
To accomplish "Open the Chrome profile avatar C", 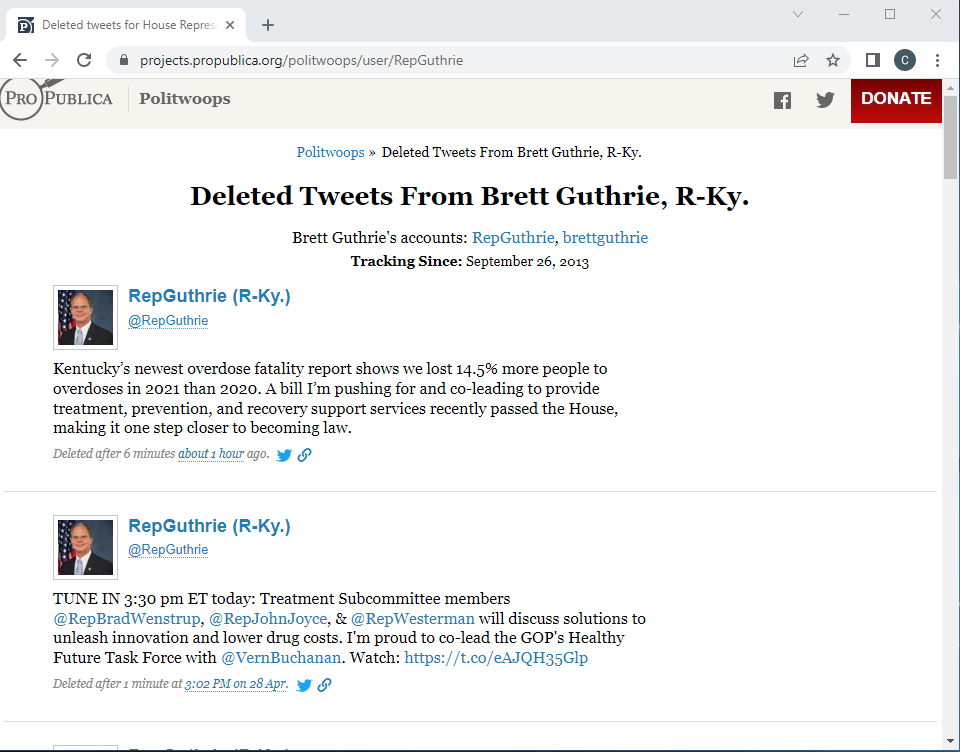I will pyautogui.click(x=904, y=60).
